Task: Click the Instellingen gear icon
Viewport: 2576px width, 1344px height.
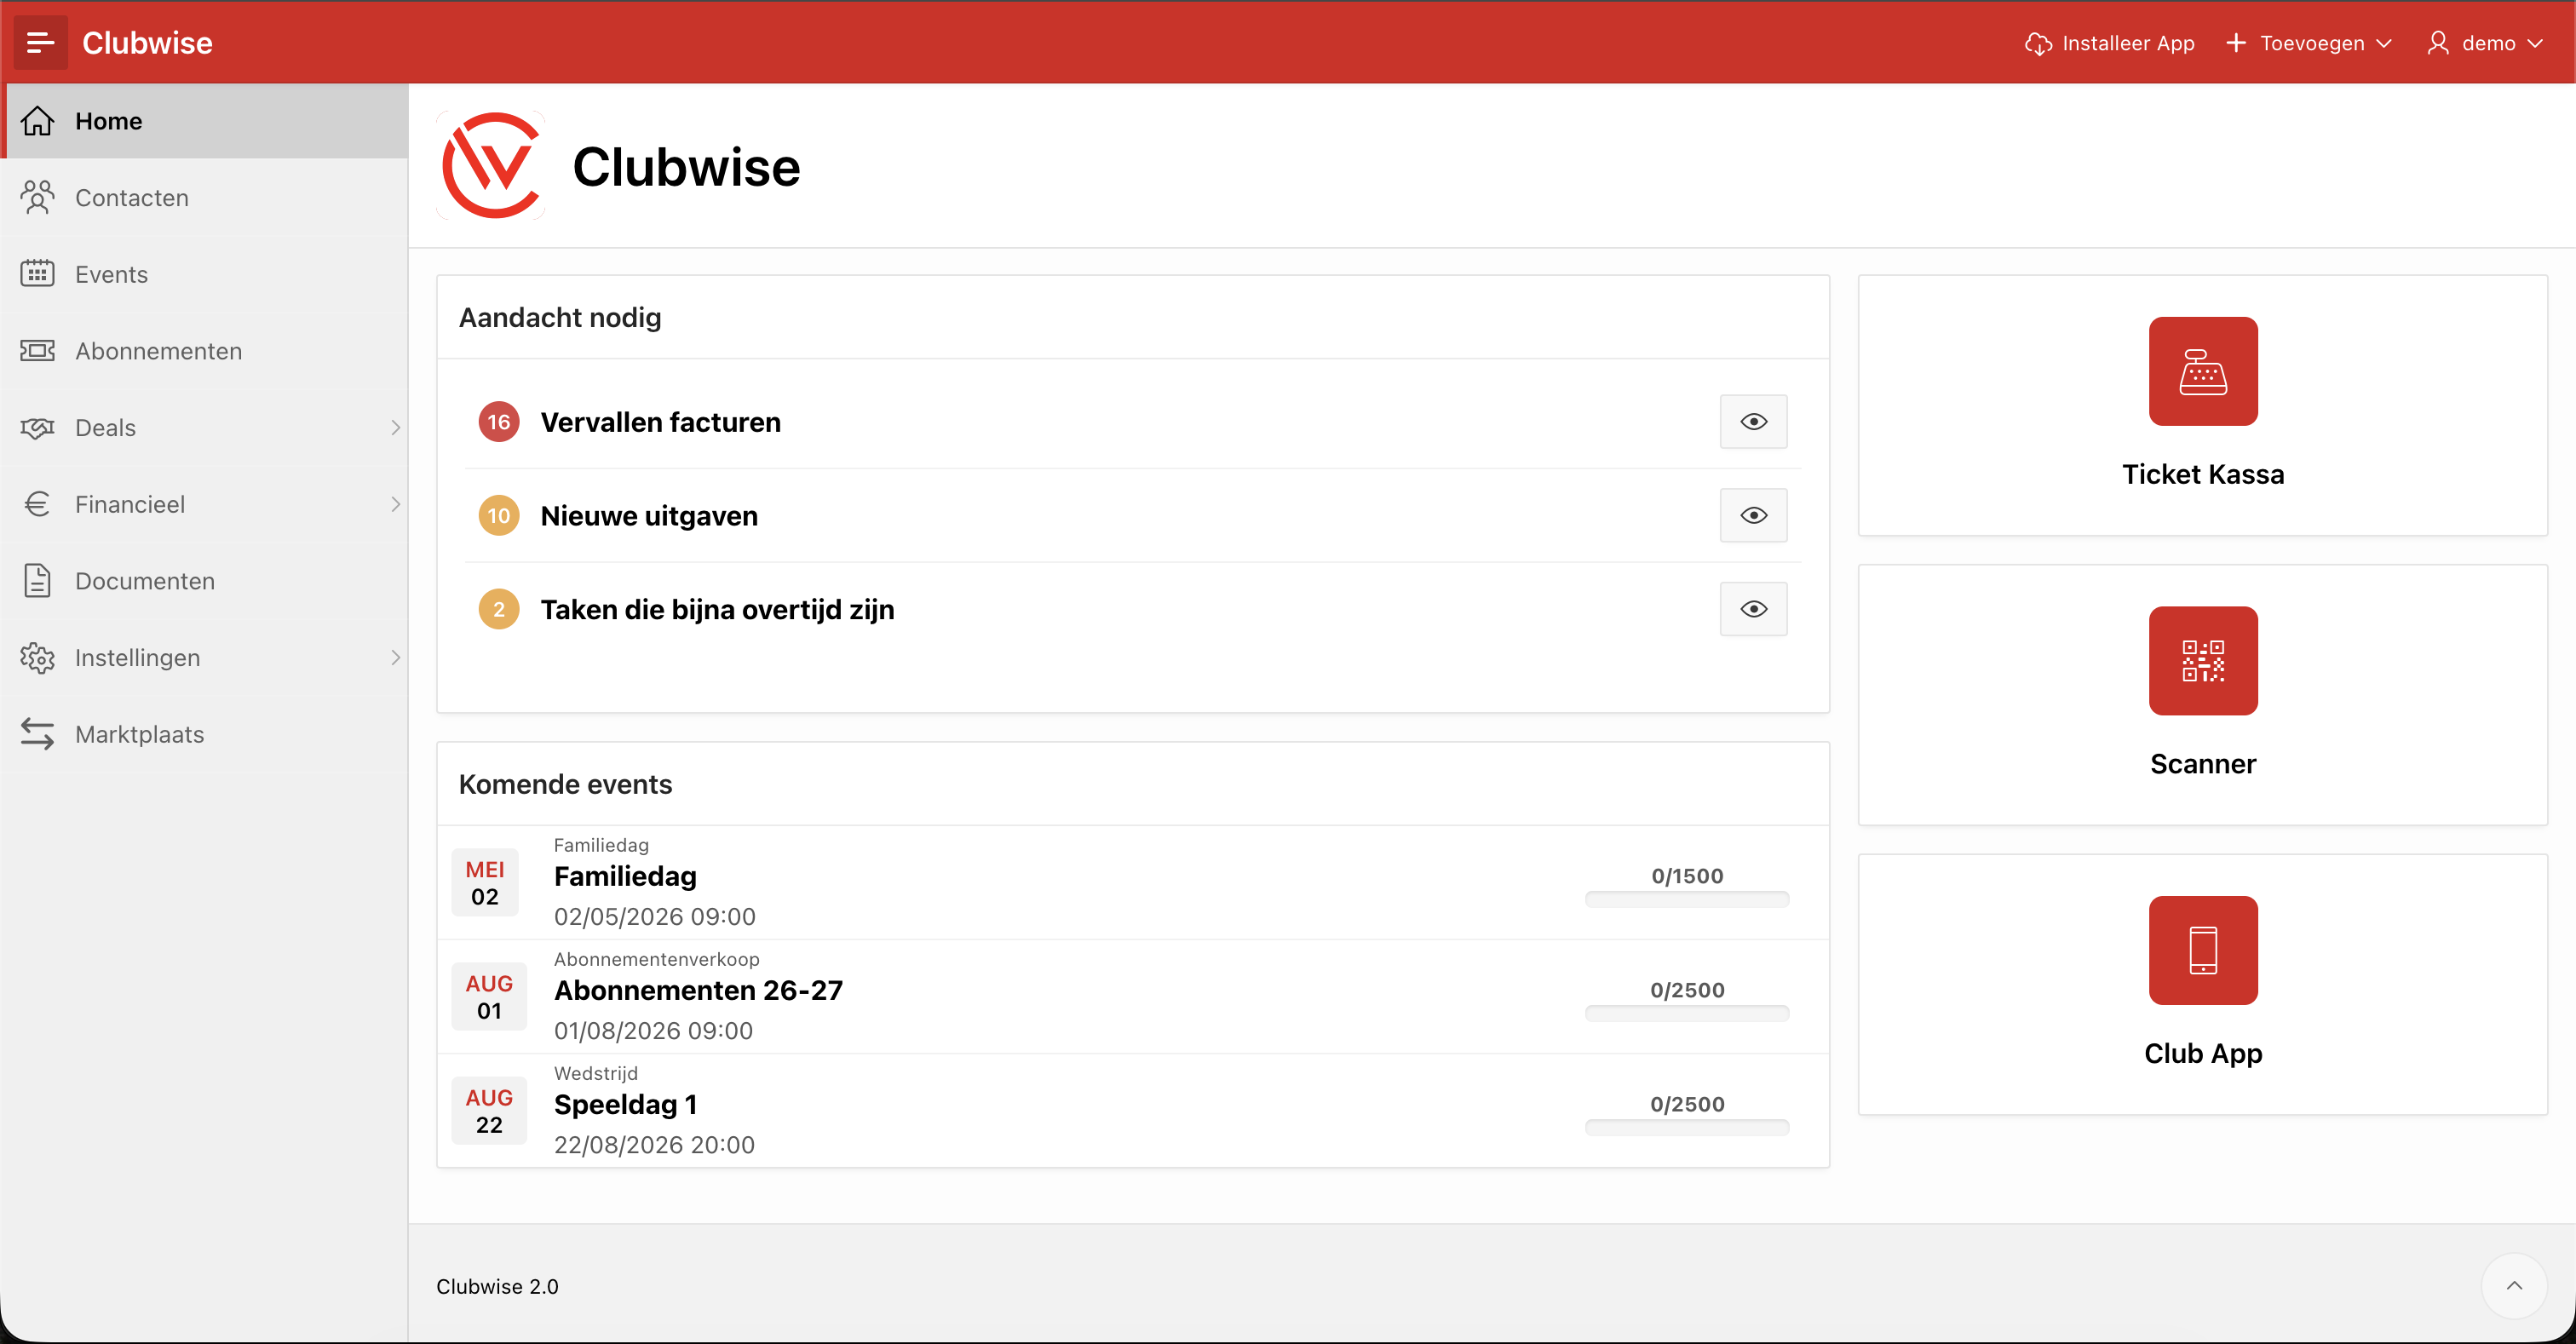Action: tap(38, 657)
